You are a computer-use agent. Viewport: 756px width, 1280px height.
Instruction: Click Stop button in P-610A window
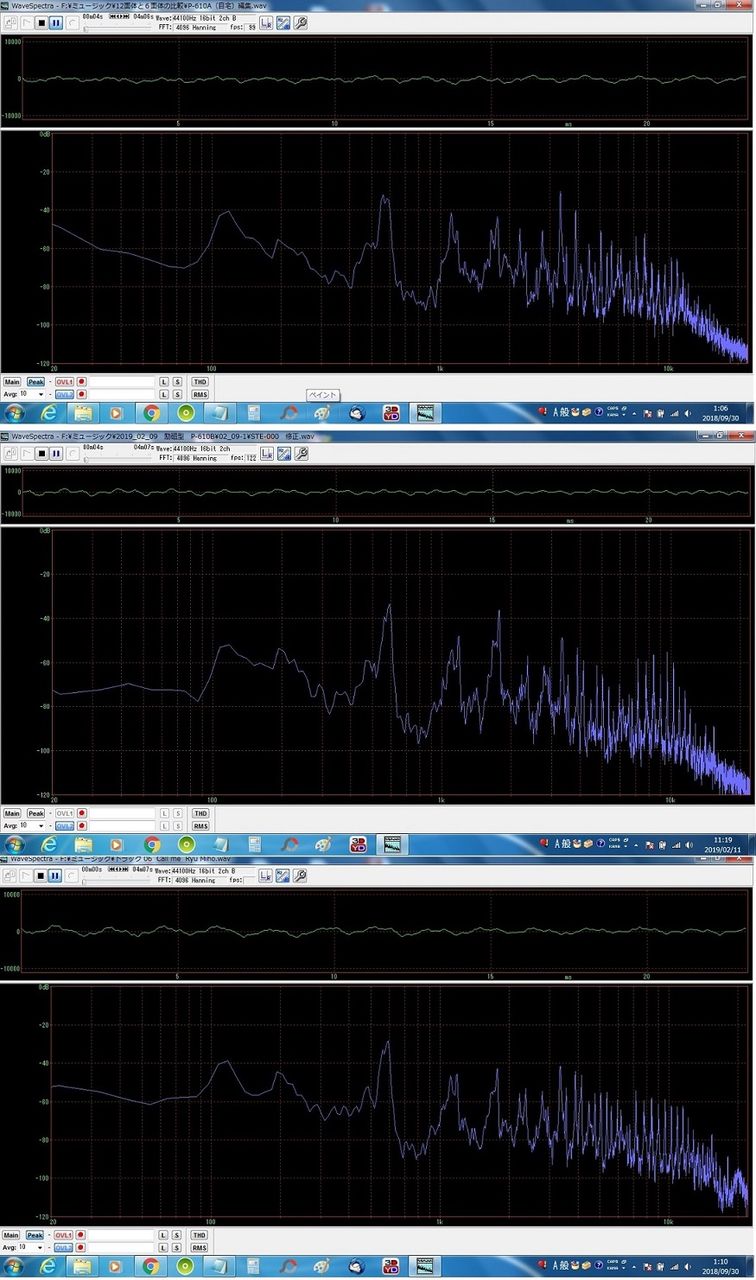coord(41,23)
